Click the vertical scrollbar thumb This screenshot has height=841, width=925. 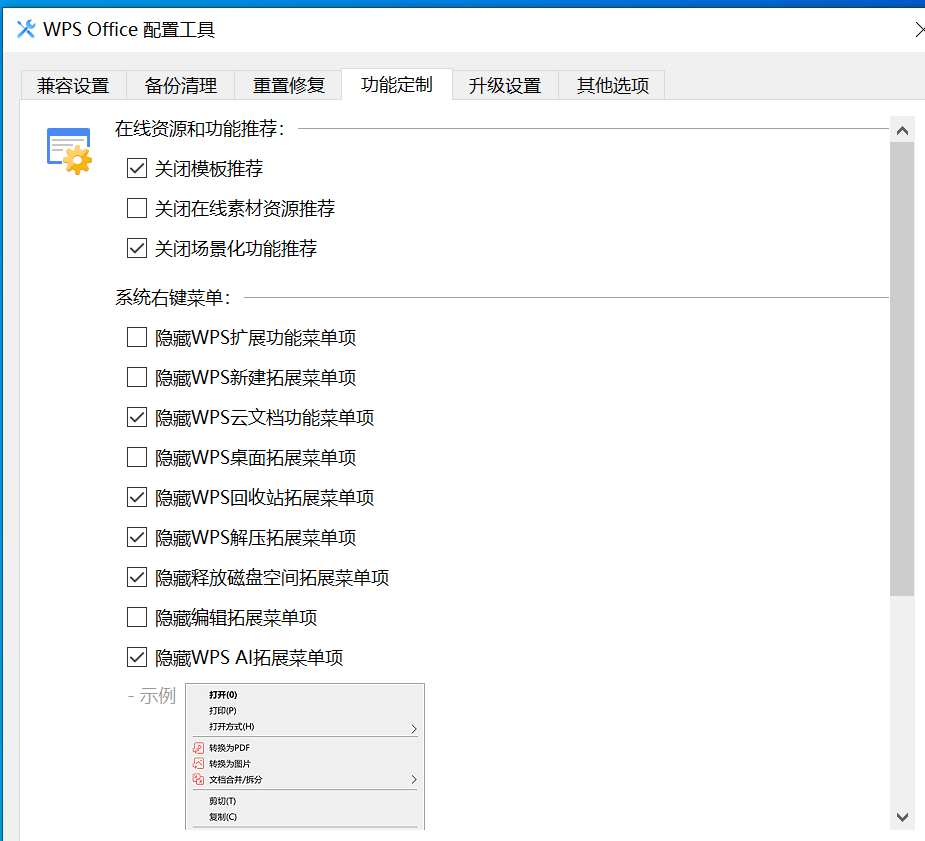point(902,369)
